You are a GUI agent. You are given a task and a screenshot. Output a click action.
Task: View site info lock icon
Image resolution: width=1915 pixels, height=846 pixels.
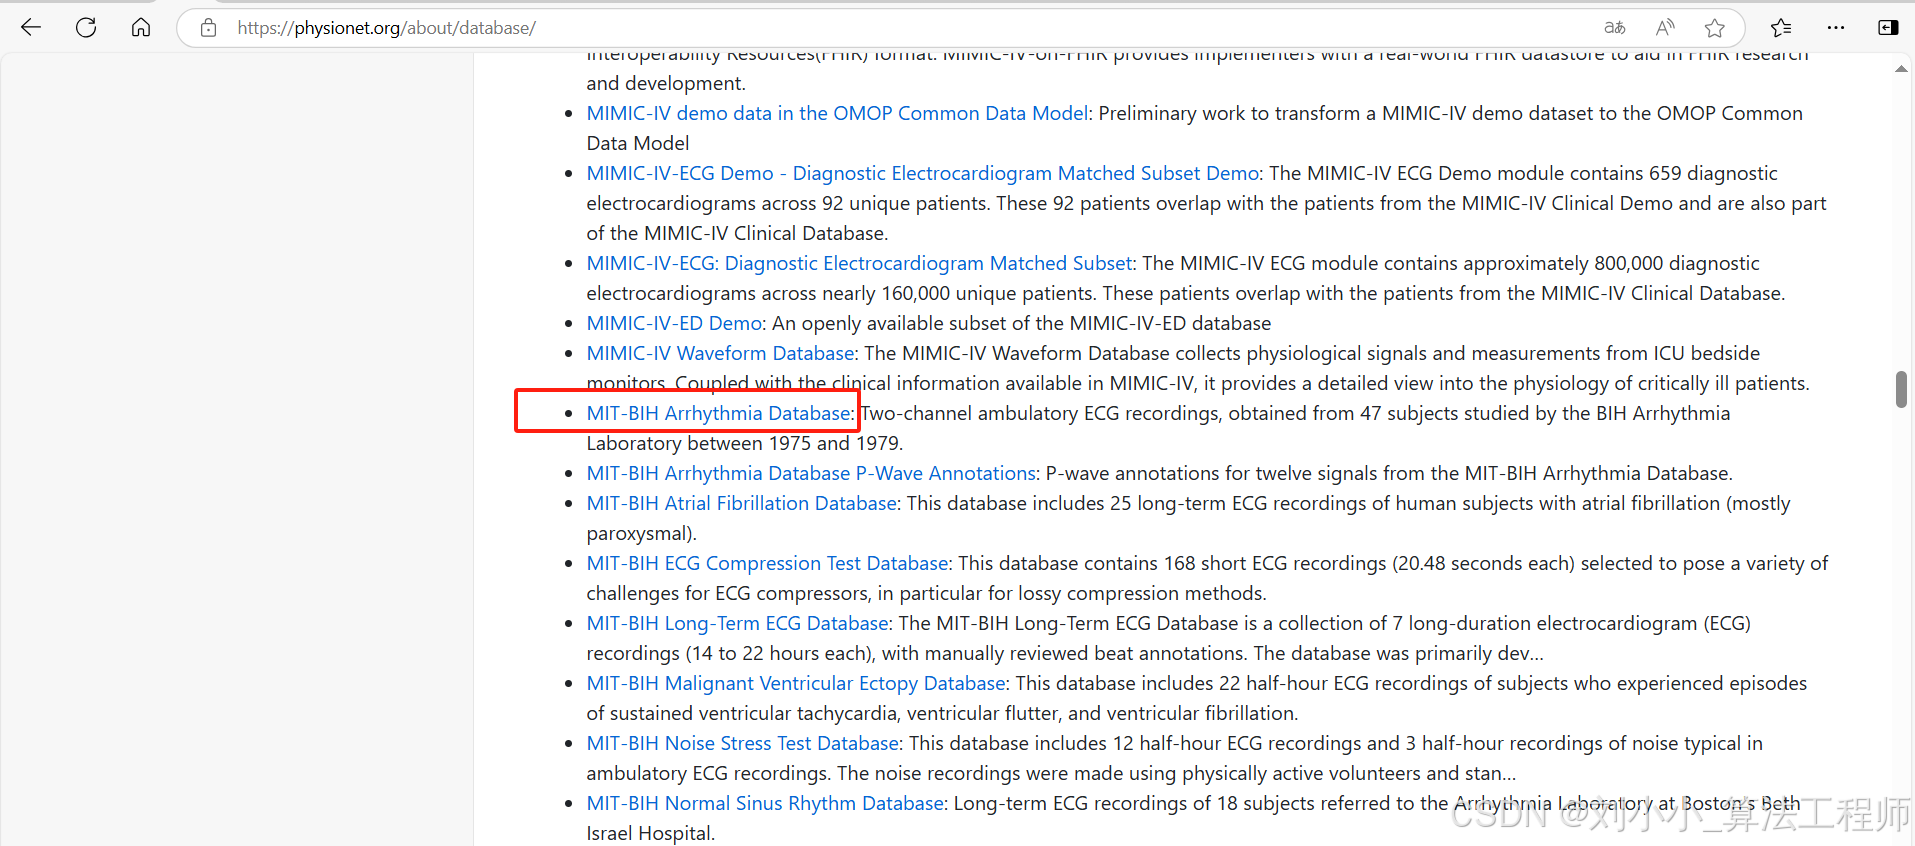click(x=208, y=28)
